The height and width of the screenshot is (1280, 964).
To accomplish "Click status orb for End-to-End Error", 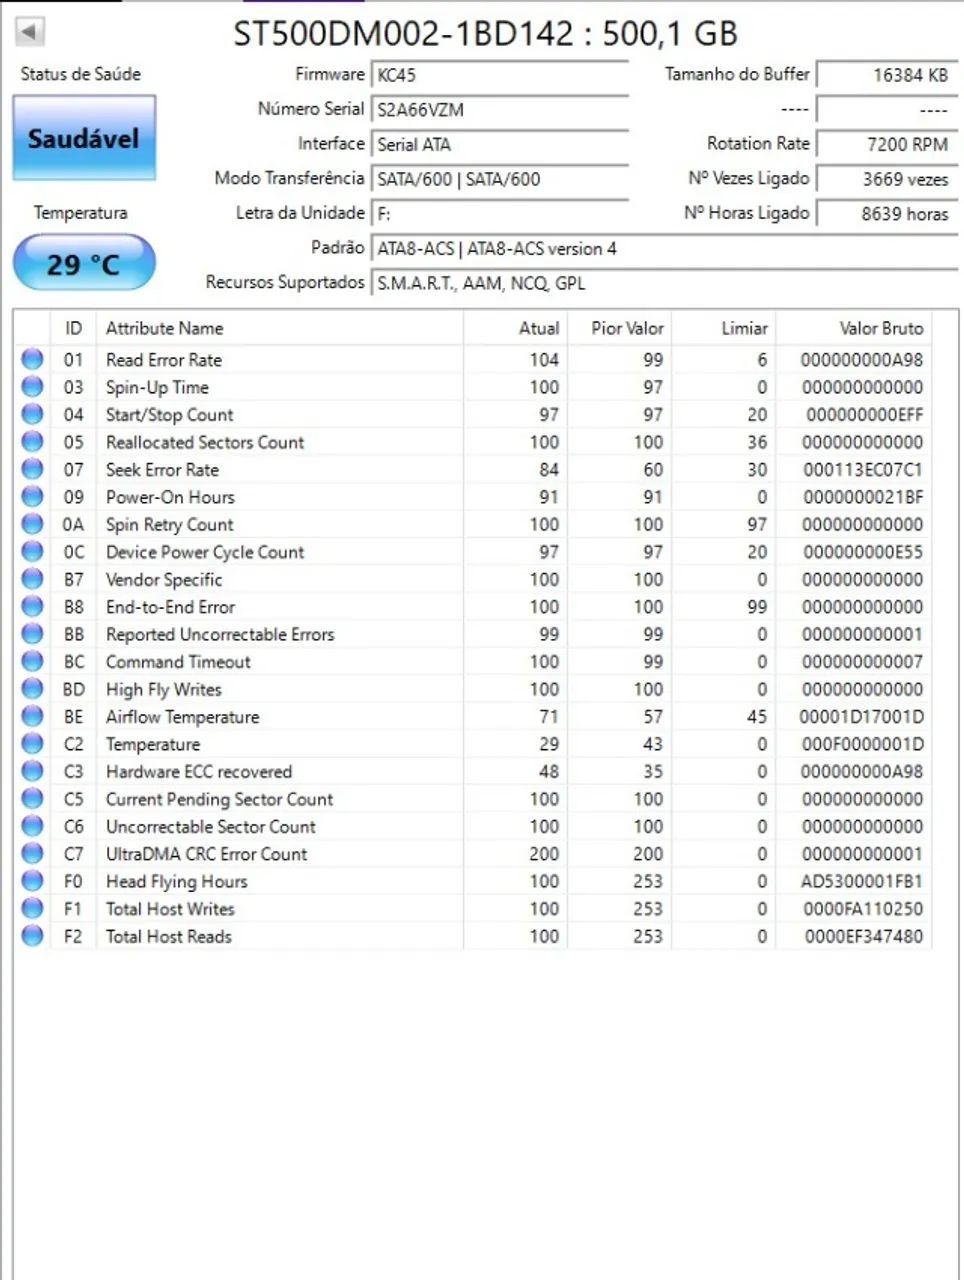I will pos(33,607).
